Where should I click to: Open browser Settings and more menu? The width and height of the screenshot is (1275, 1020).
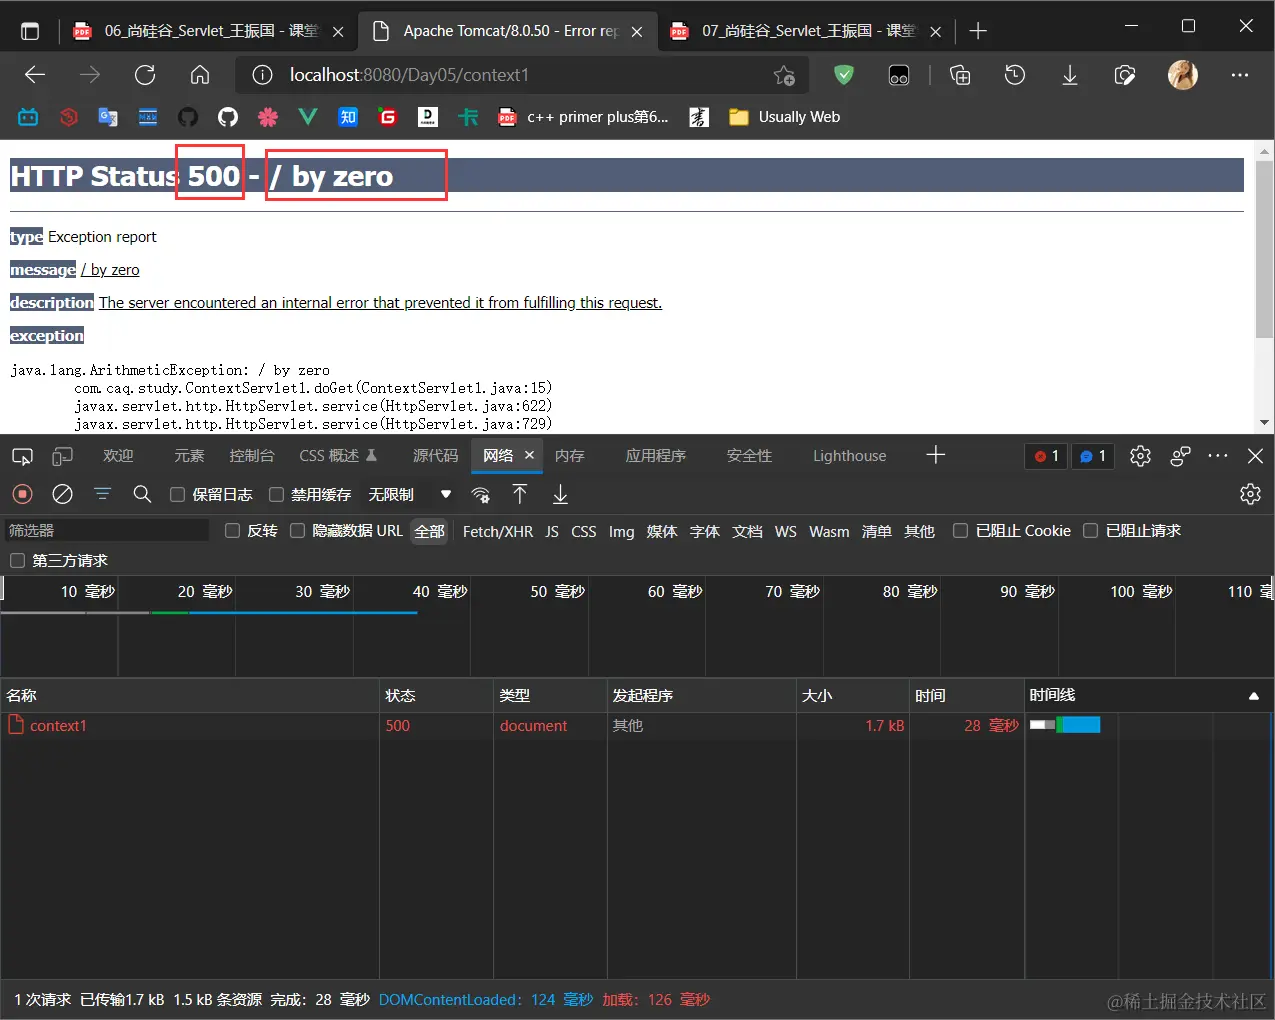tap(1240, 75)
